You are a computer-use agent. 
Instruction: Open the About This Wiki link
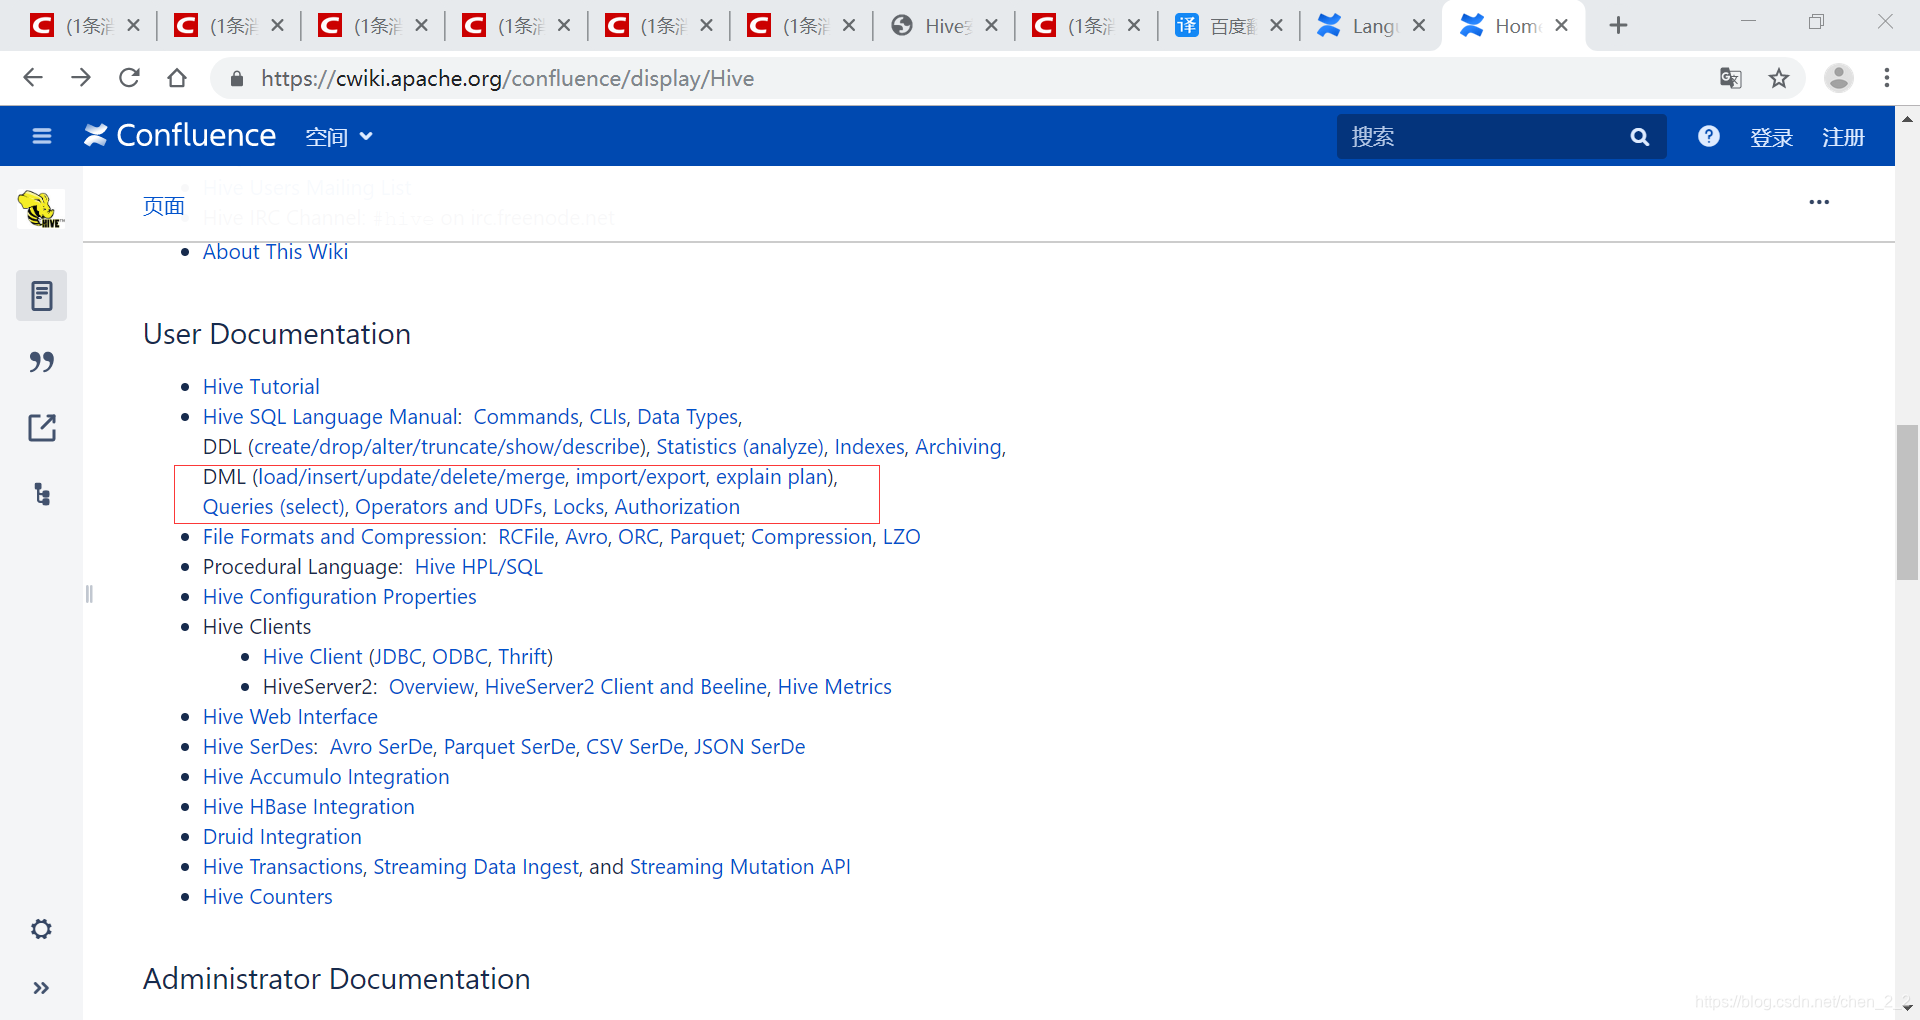[275, 252]
